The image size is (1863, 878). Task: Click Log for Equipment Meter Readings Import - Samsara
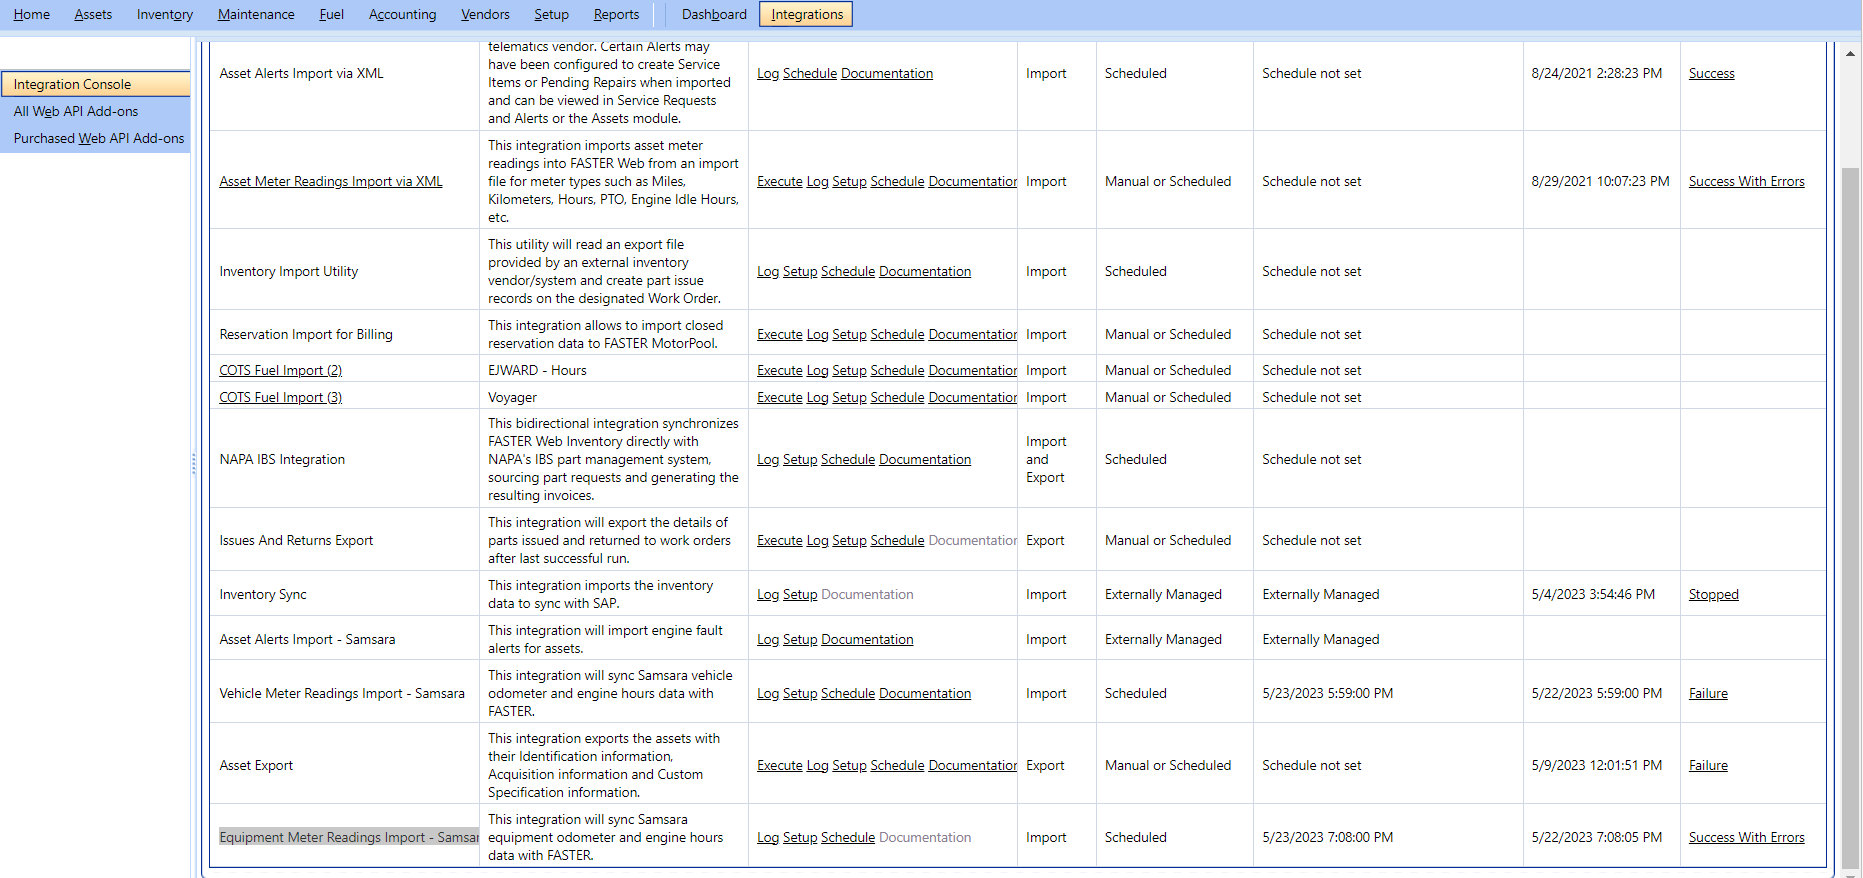[x=768, y=837]
